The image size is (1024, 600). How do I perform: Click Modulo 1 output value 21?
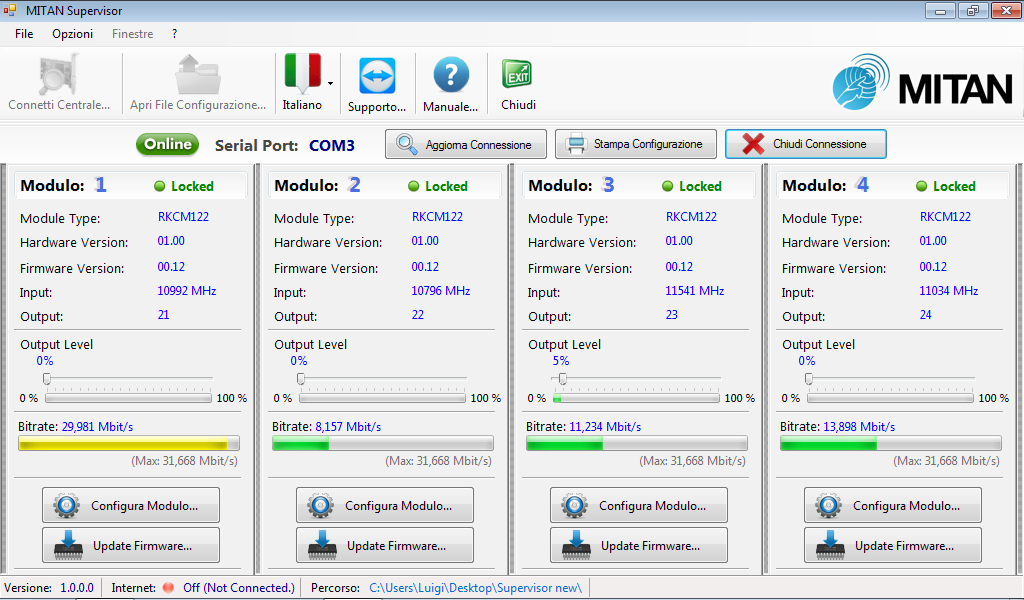[x=163, y=315]
